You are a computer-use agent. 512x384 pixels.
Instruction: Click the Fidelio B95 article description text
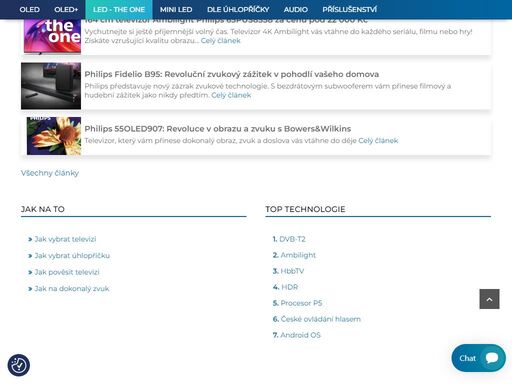(x=268, y=91)
